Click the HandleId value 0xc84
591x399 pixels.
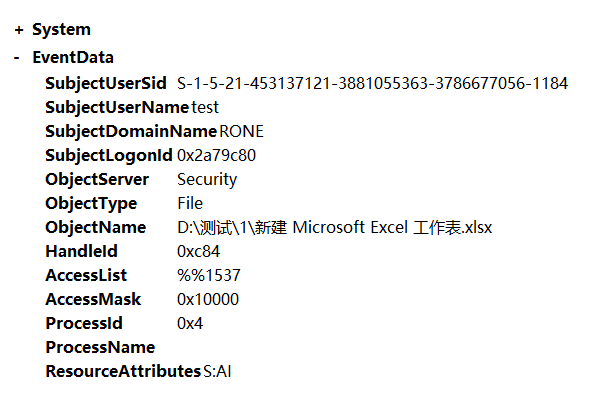click(198, 251)
